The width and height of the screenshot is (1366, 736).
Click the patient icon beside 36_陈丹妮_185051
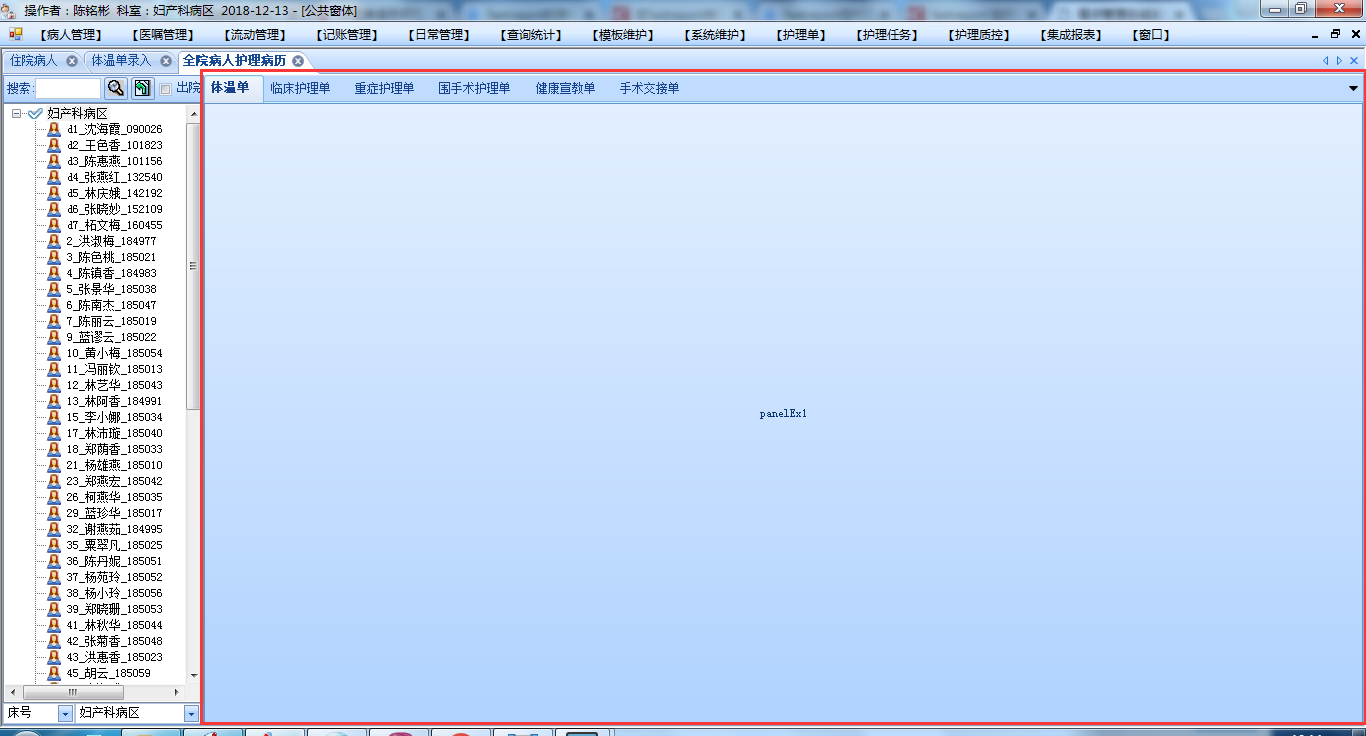[x=54, y=561]
